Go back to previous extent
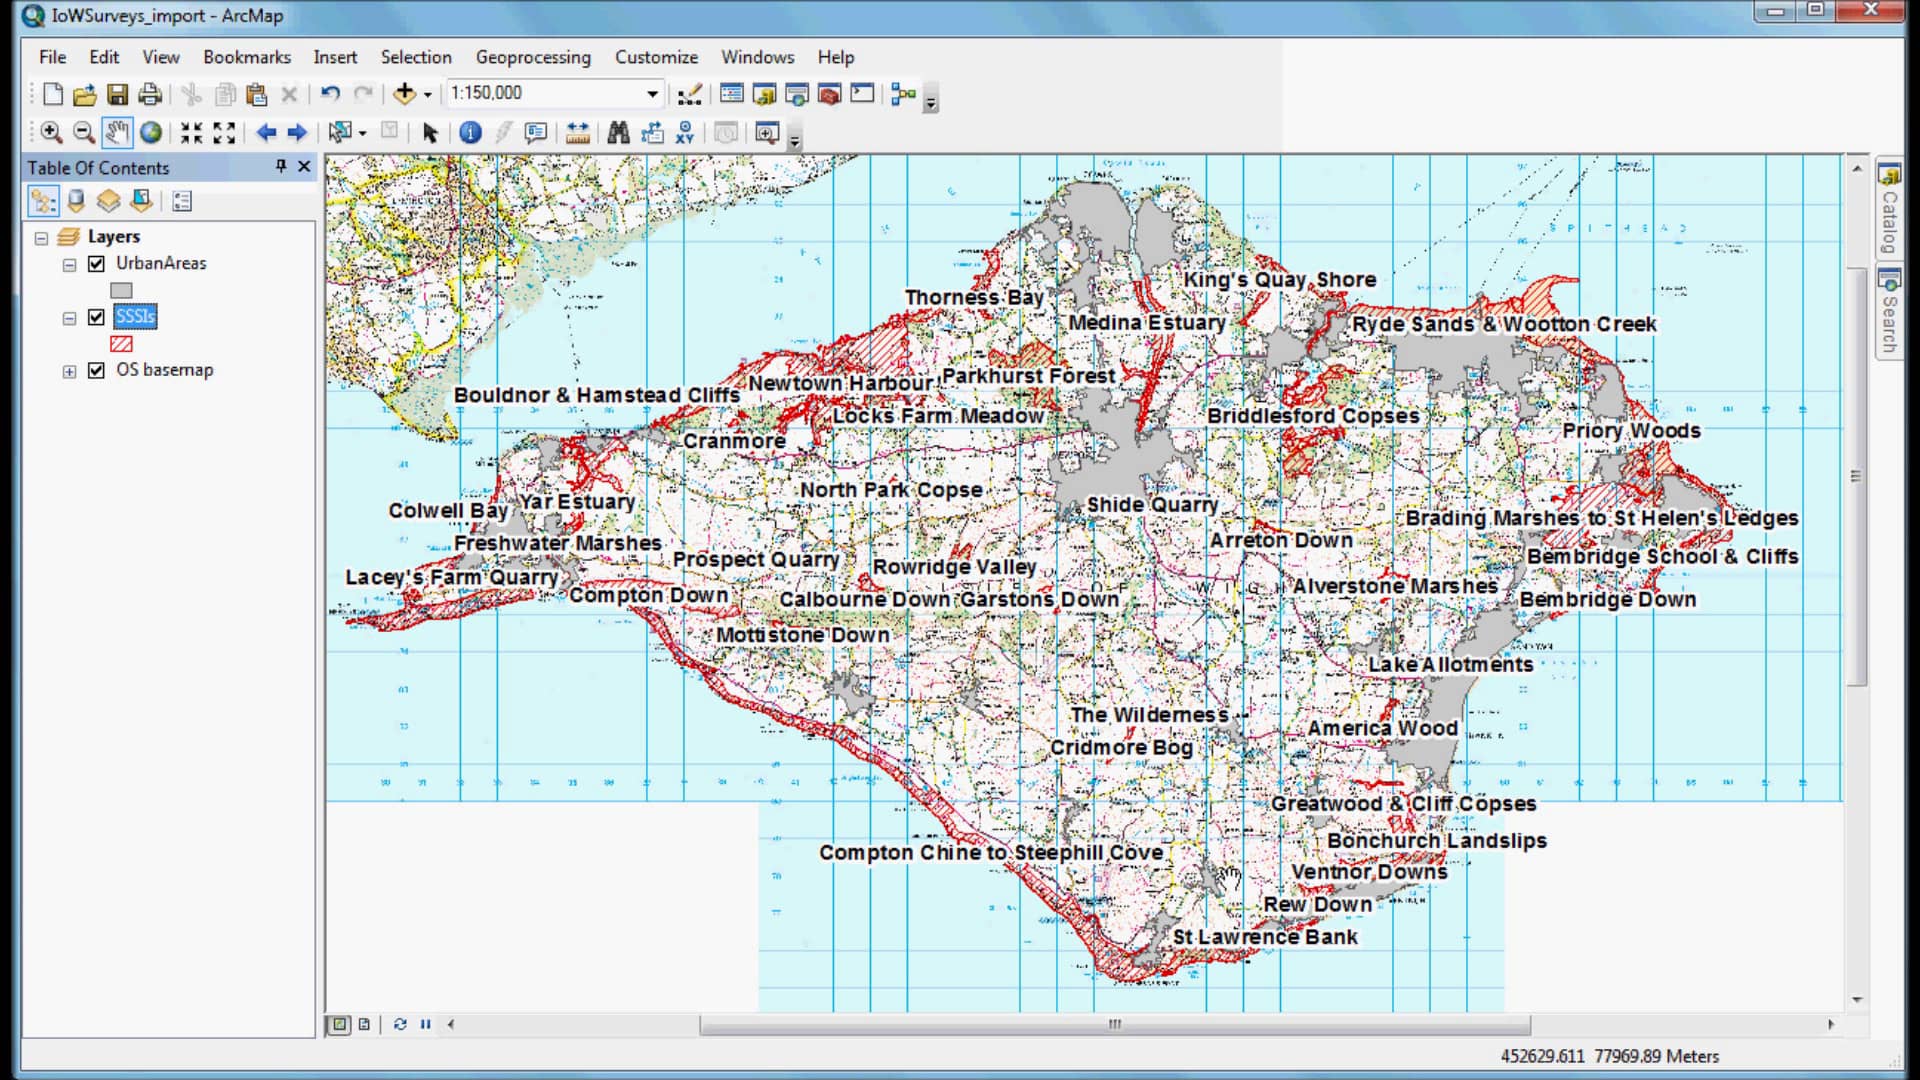This screenshot has height=1080, width=1920. pyautogui.click(x=266, y=132)
